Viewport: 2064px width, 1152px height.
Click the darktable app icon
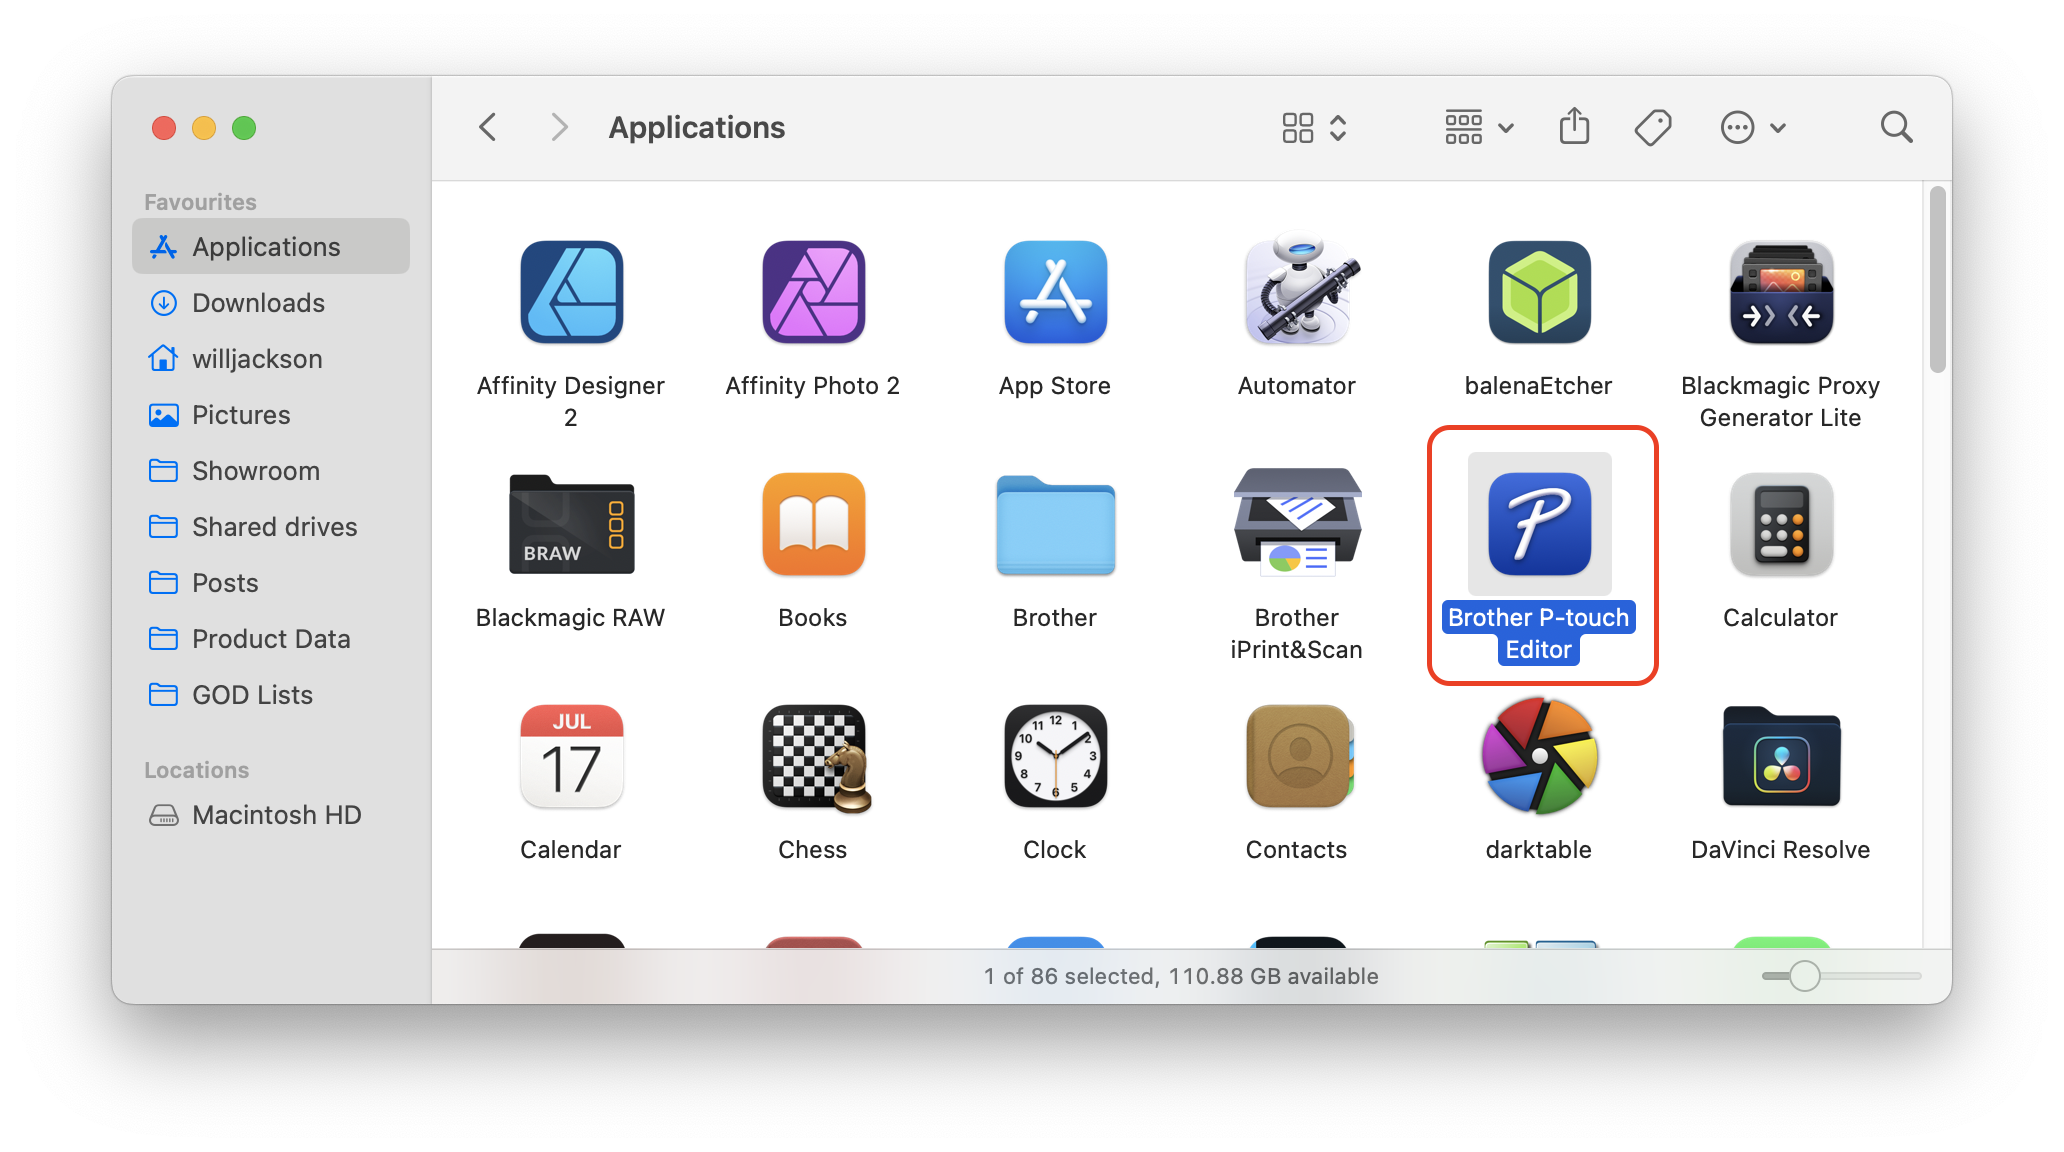(x=1539, y=756)
